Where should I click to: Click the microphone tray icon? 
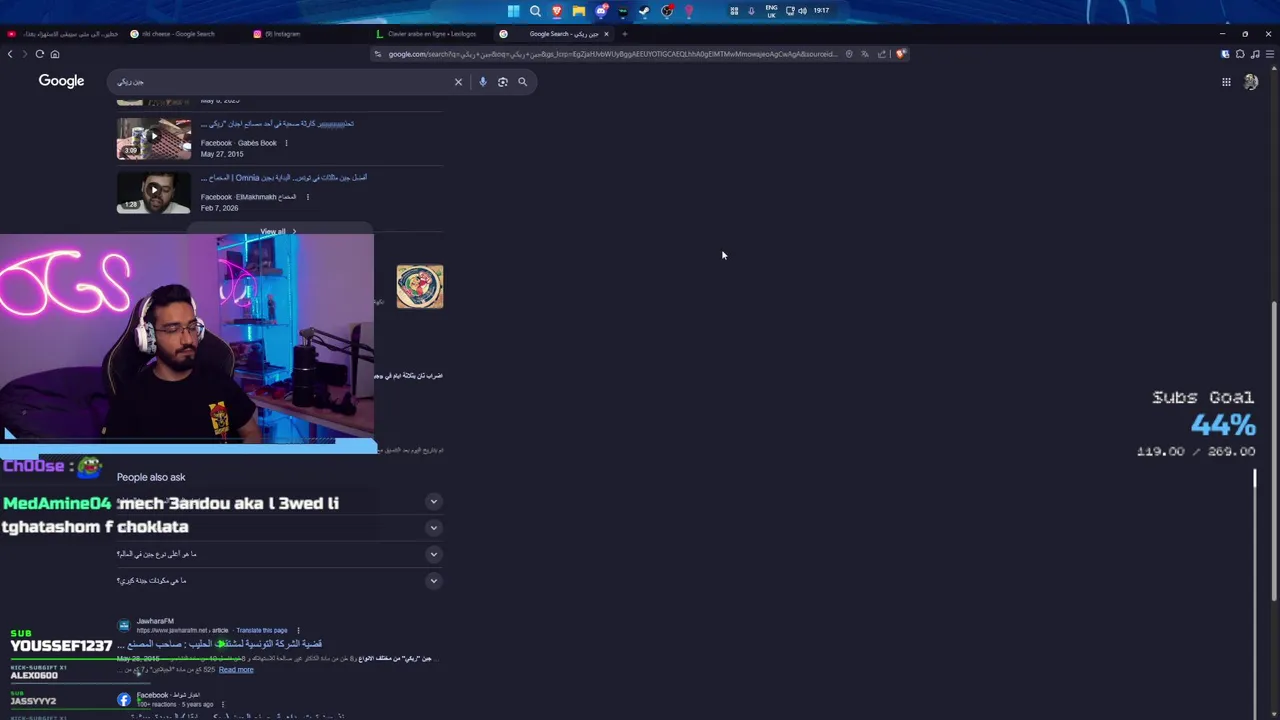[x=751, y=11]
